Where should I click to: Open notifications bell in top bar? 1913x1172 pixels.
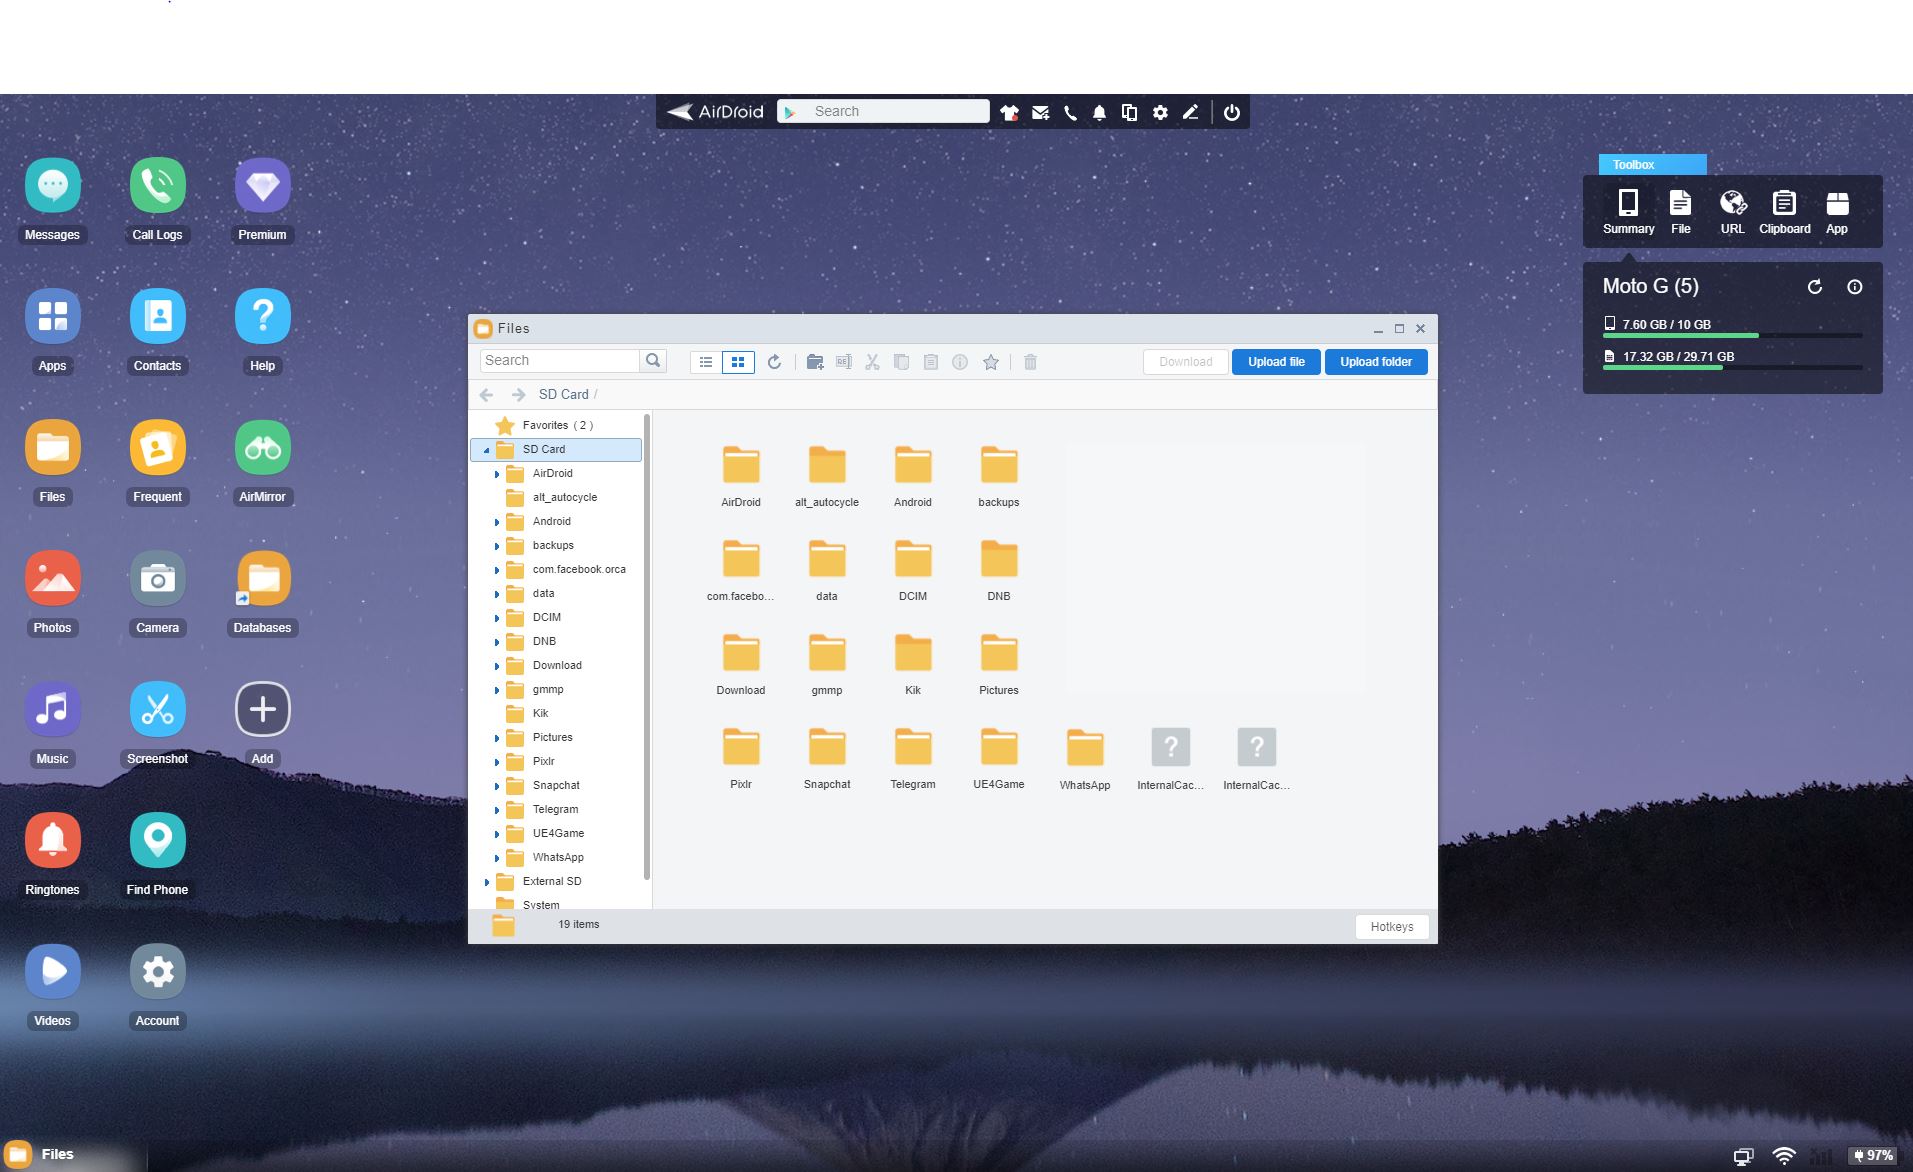pos(1099,113)
